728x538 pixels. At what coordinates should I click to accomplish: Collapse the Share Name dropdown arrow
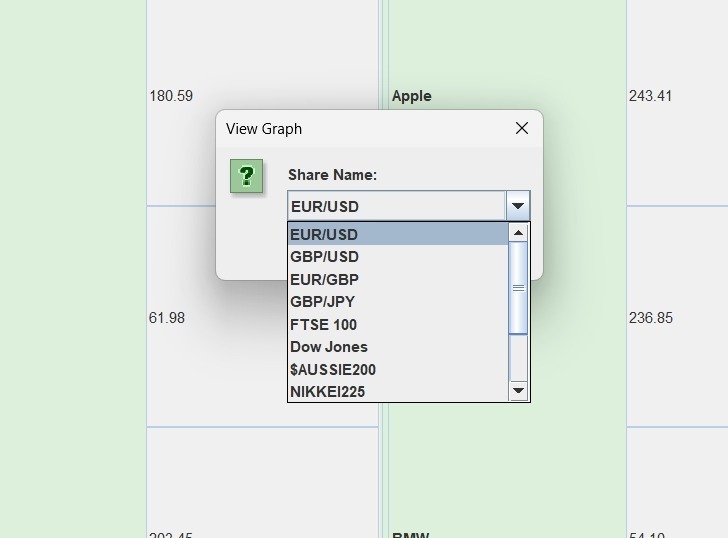coord(518,206)
